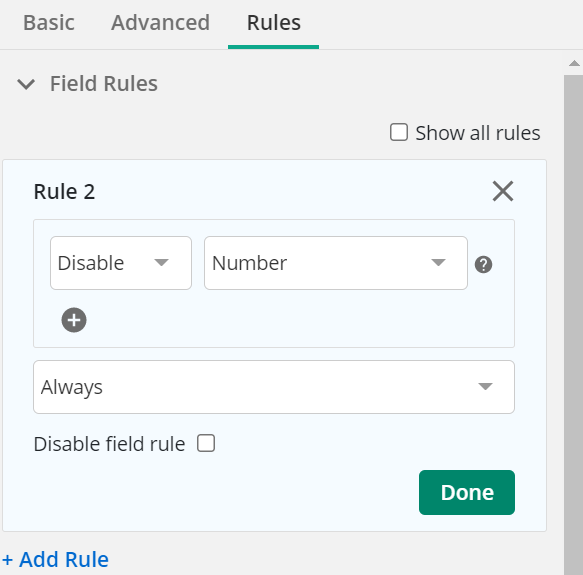Open the help question mark icon
This screenshot has width=583, height=575.
483,264
